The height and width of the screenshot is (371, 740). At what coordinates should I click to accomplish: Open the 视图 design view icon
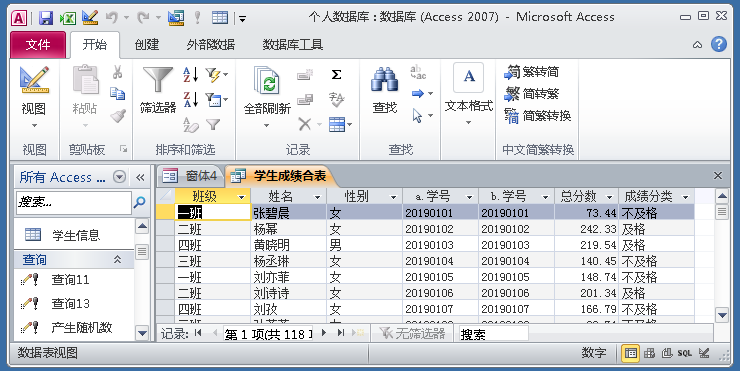tap(34, 79)
